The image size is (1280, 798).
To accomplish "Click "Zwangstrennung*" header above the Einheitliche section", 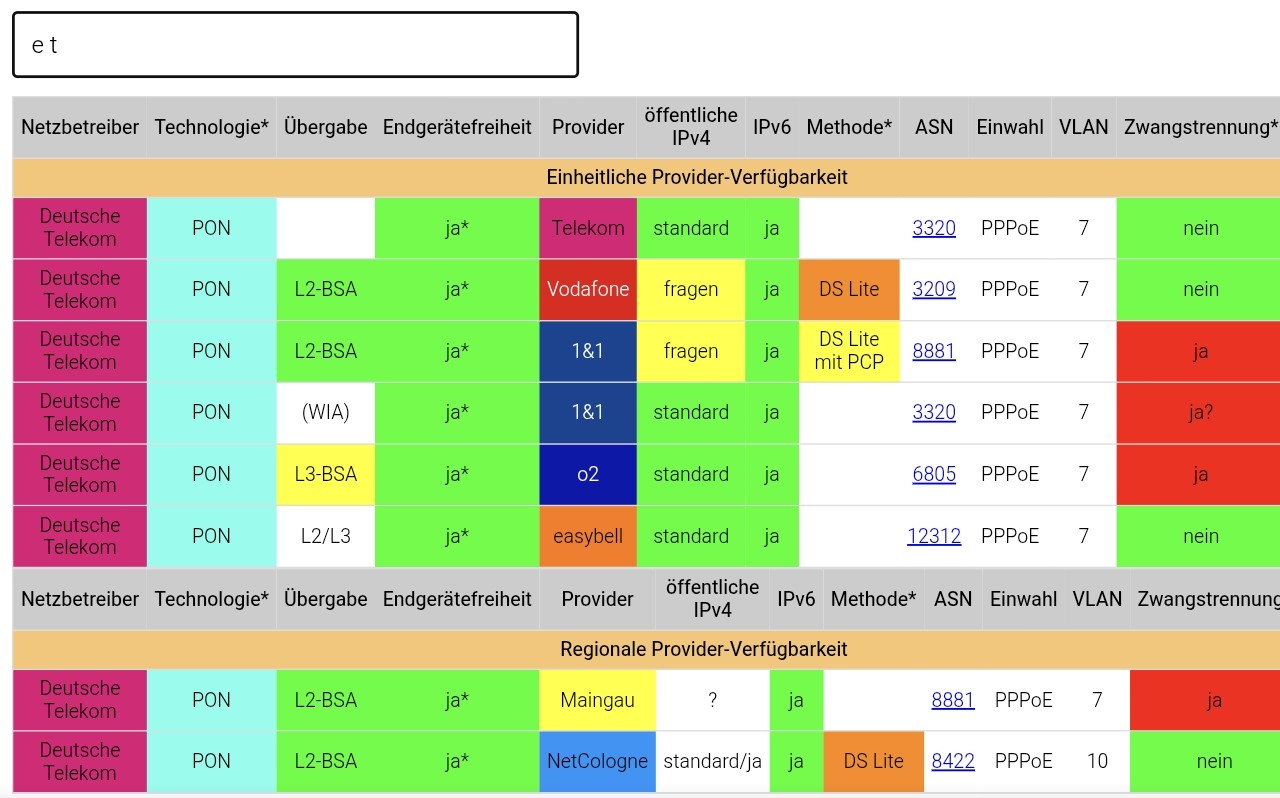I will (1200, 127).
